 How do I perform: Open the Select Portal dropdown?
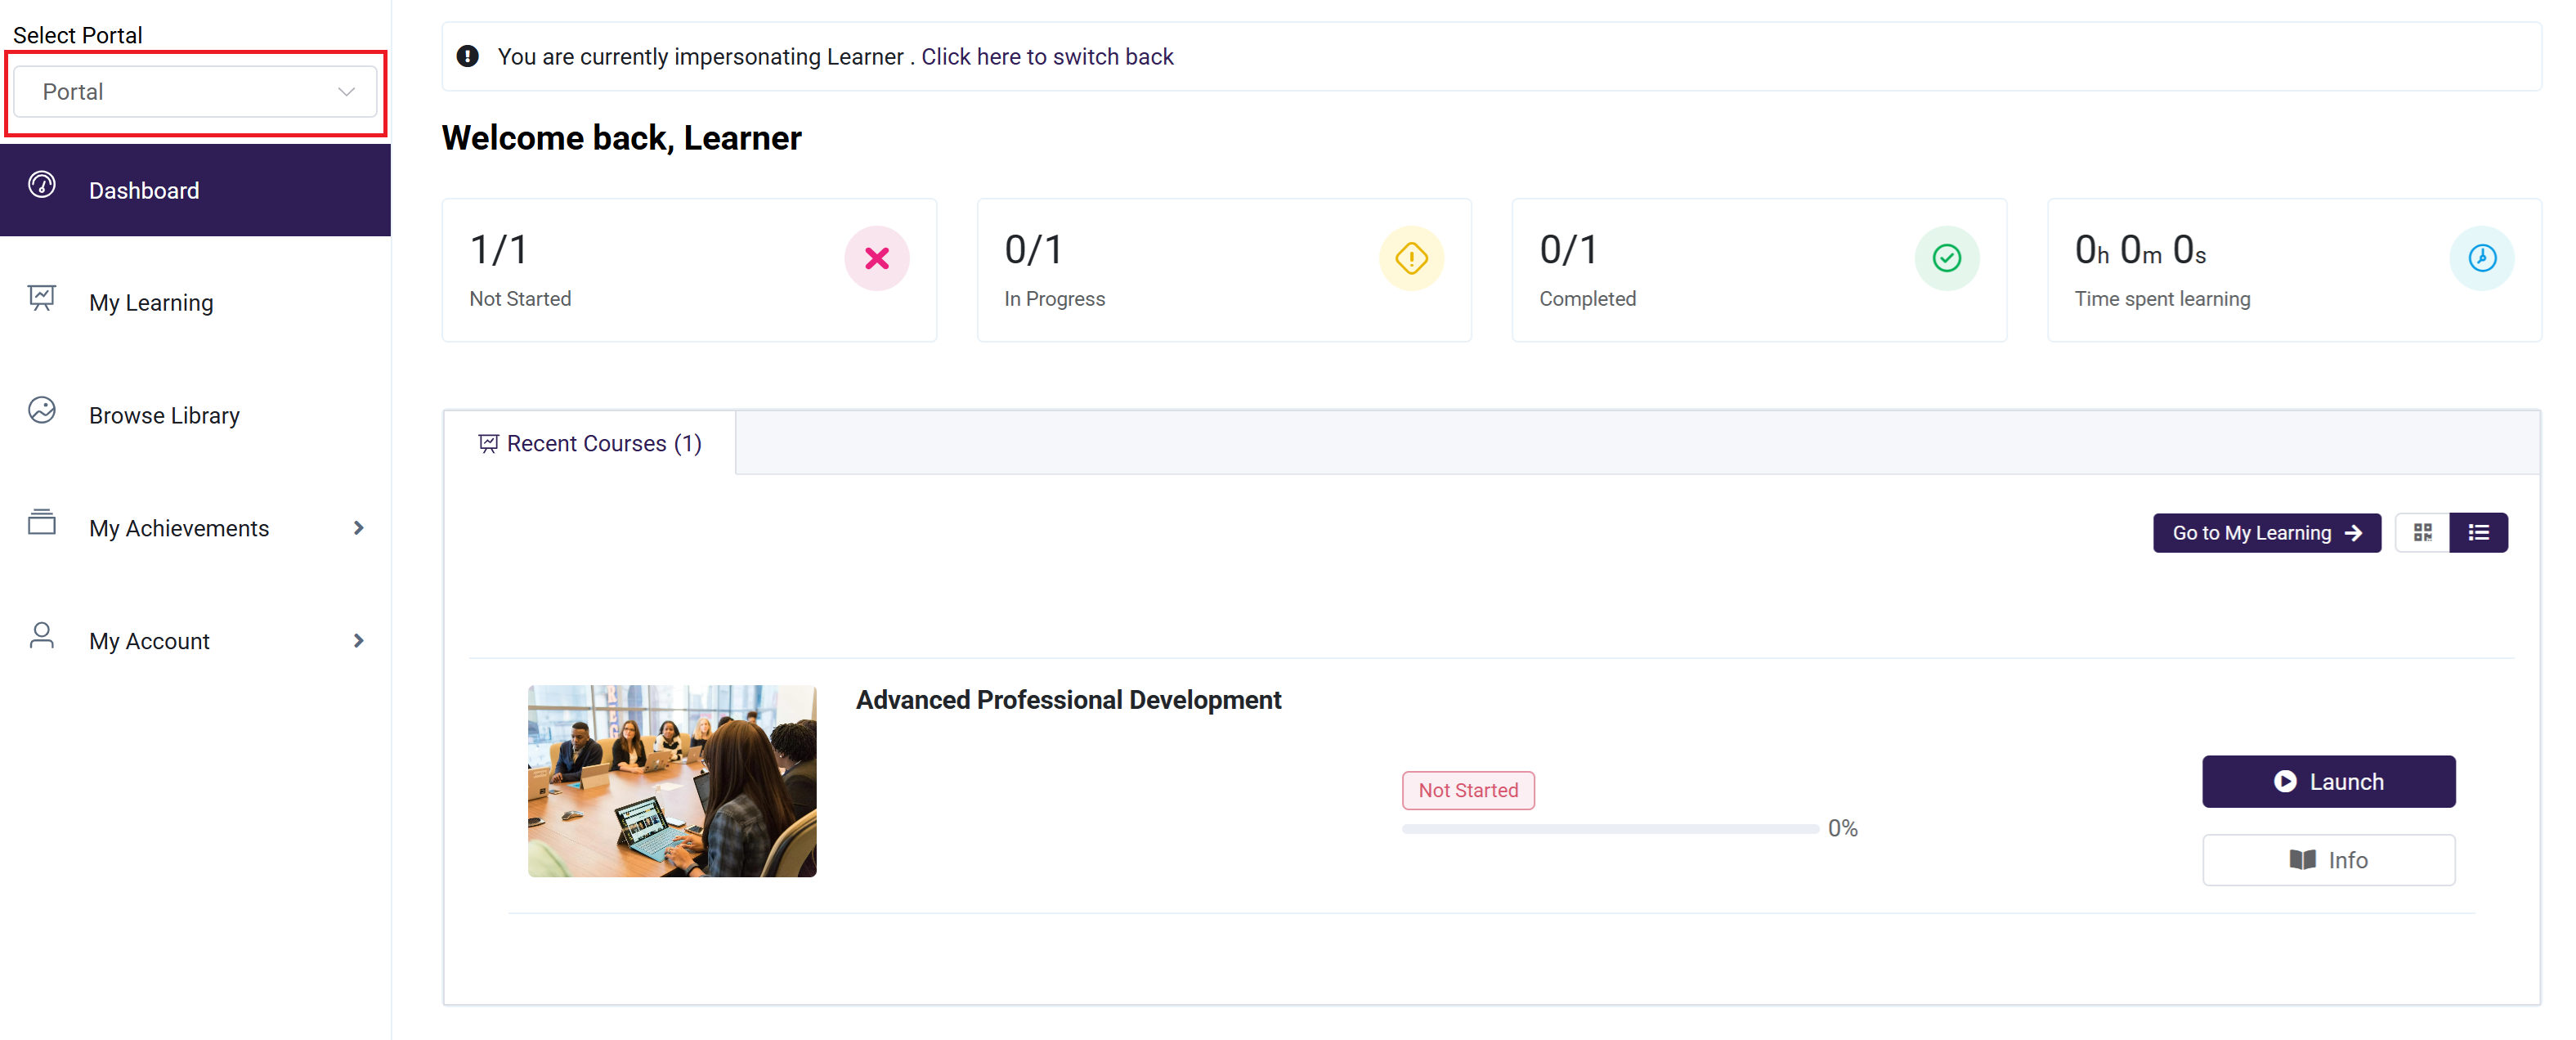coord(196,92)
